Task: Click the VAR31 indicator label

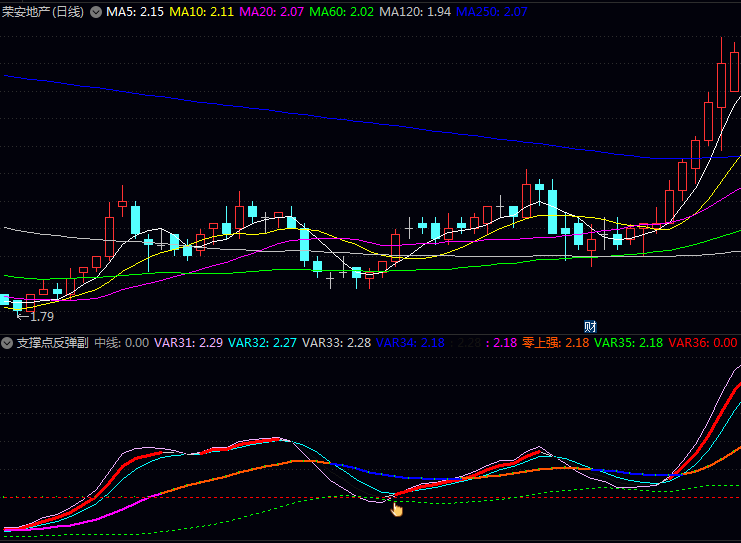Action: point(188,342)
